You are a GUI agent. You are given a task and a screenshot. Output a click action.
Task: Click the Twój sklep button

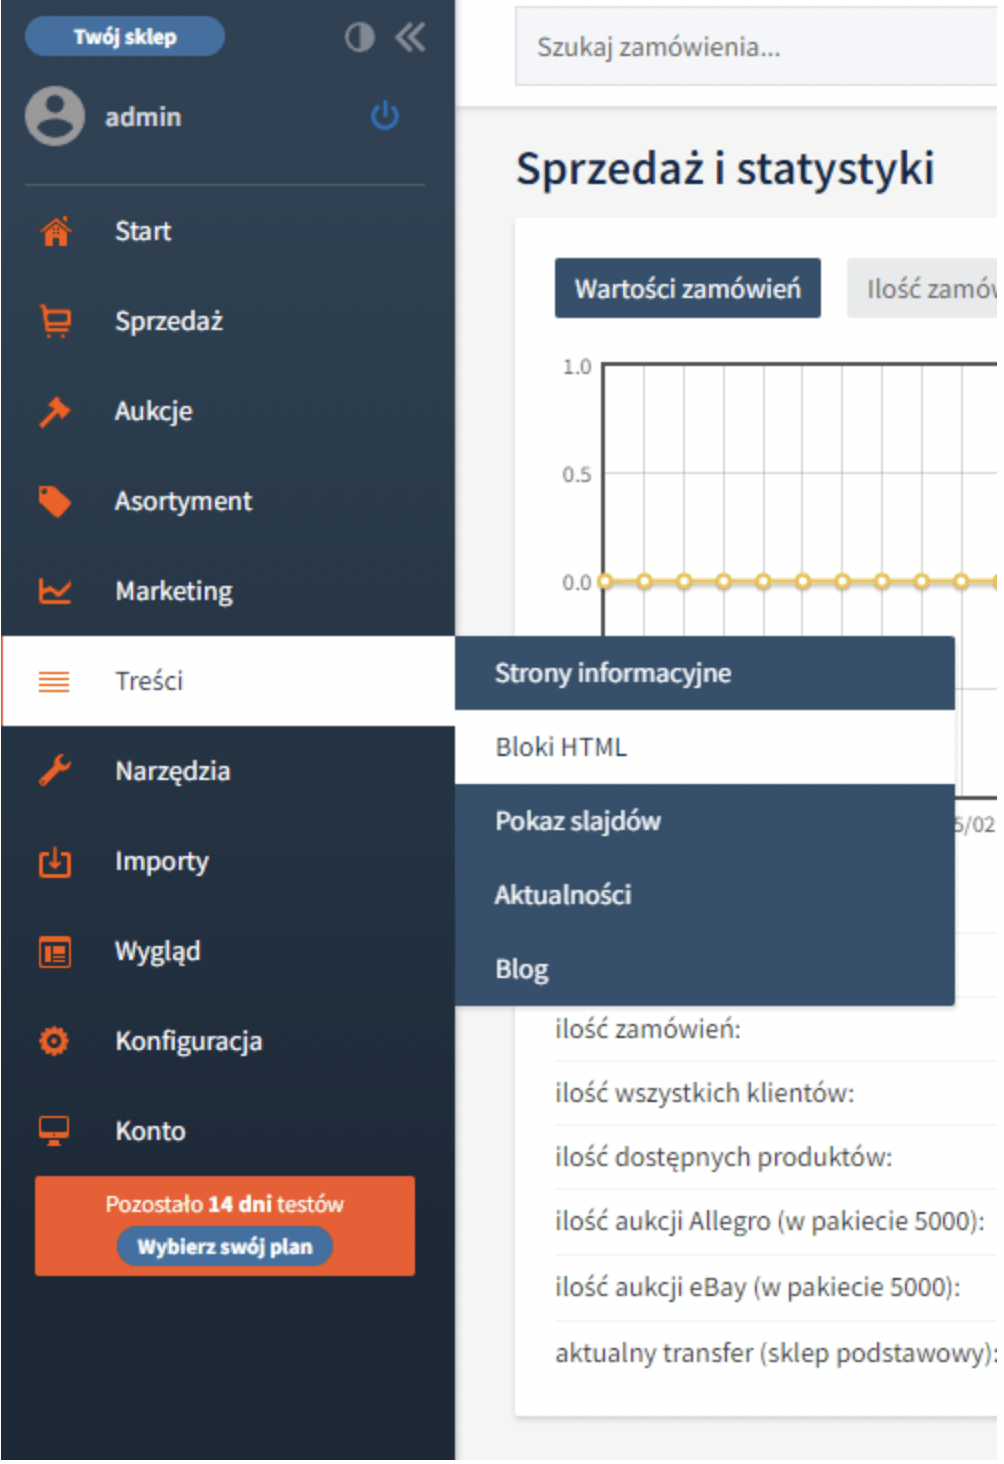tap(125, 37)
